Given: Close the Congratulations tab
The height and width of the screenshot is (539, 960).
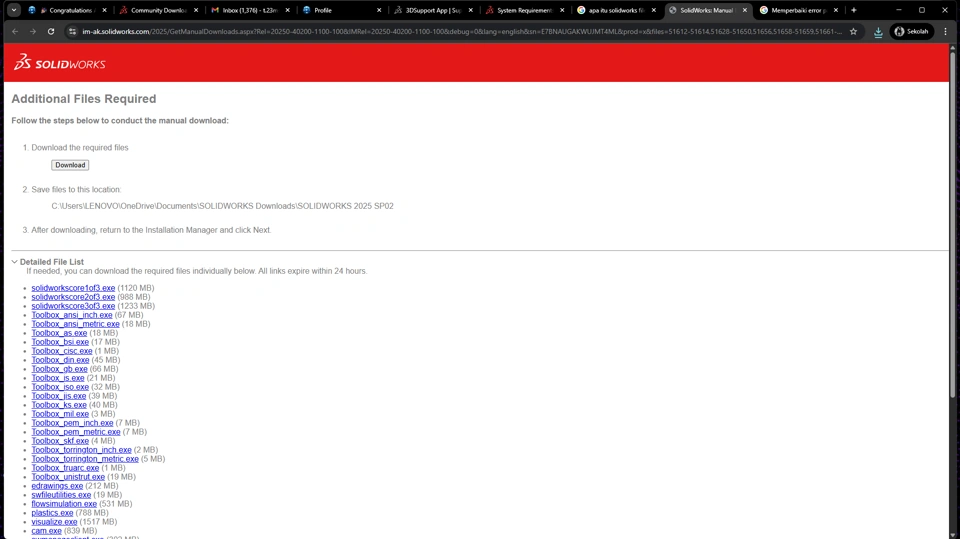Looking at the screenshot, I should [105, 10].
